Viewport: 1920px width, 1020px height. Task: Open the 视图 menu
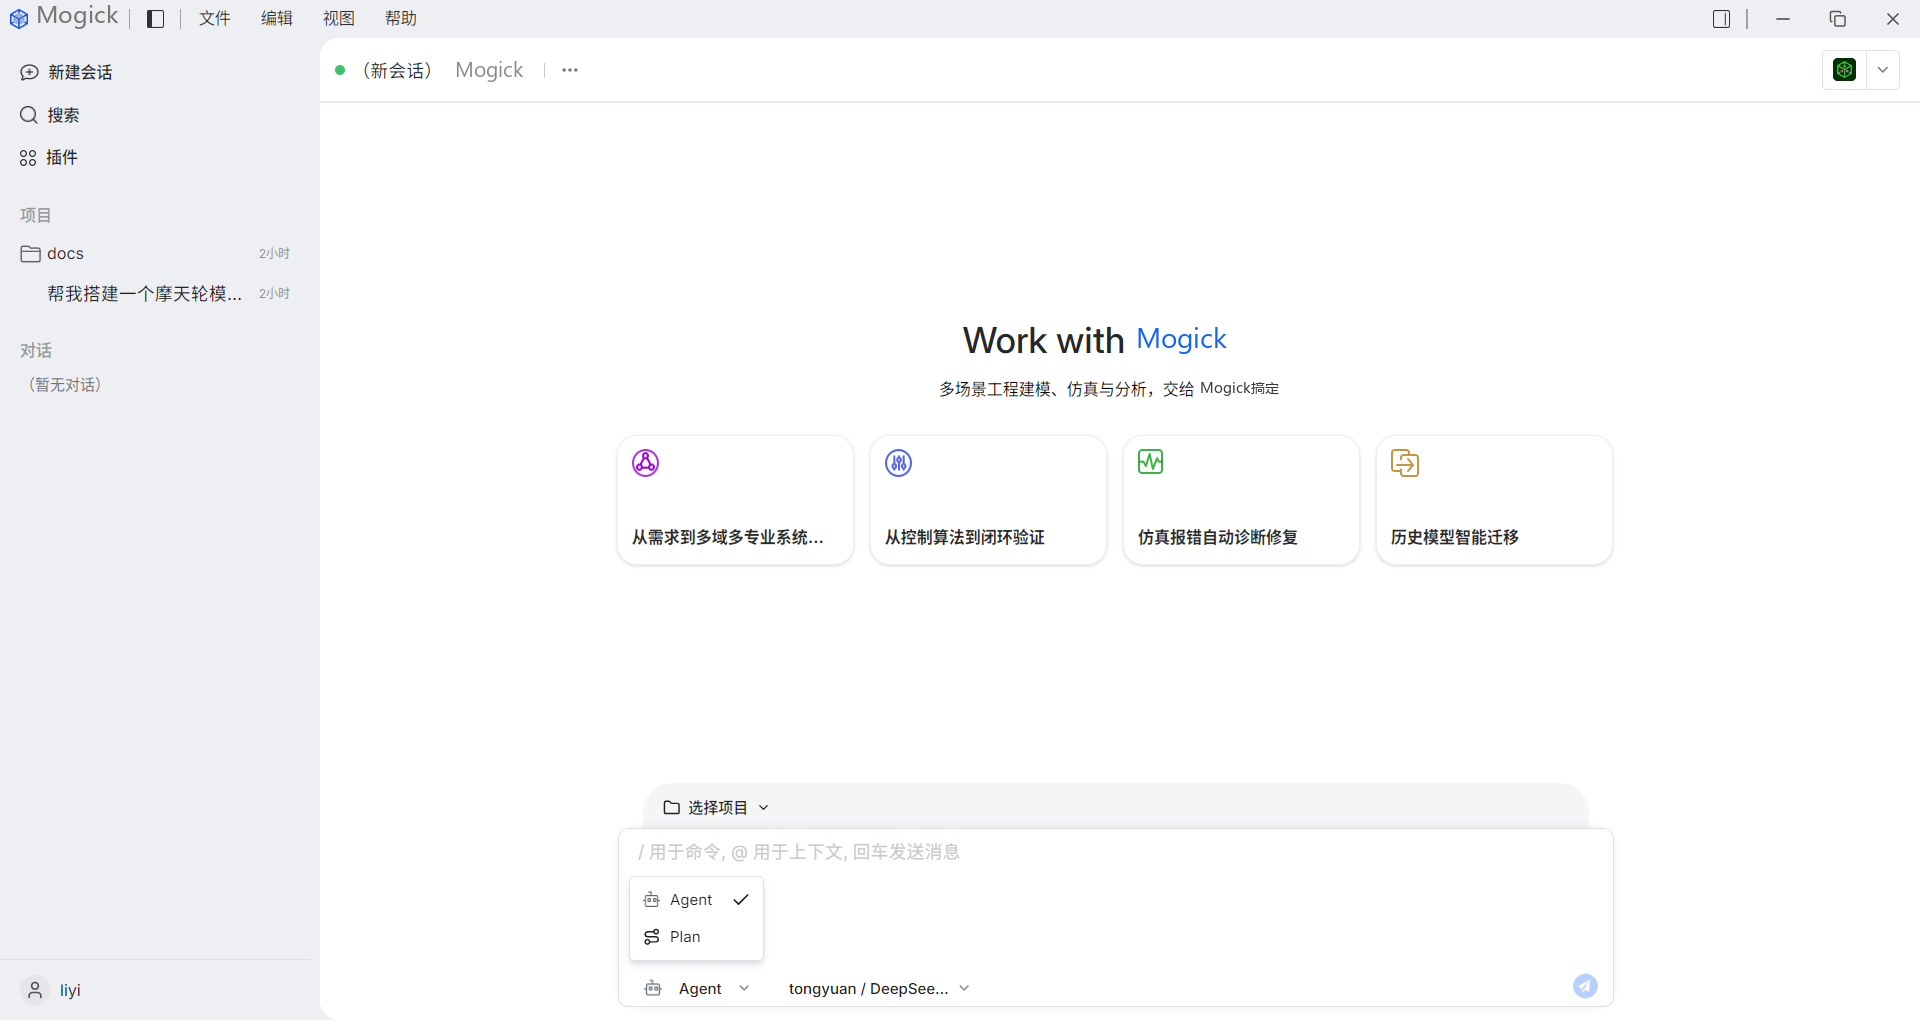(x=339, y=19)
